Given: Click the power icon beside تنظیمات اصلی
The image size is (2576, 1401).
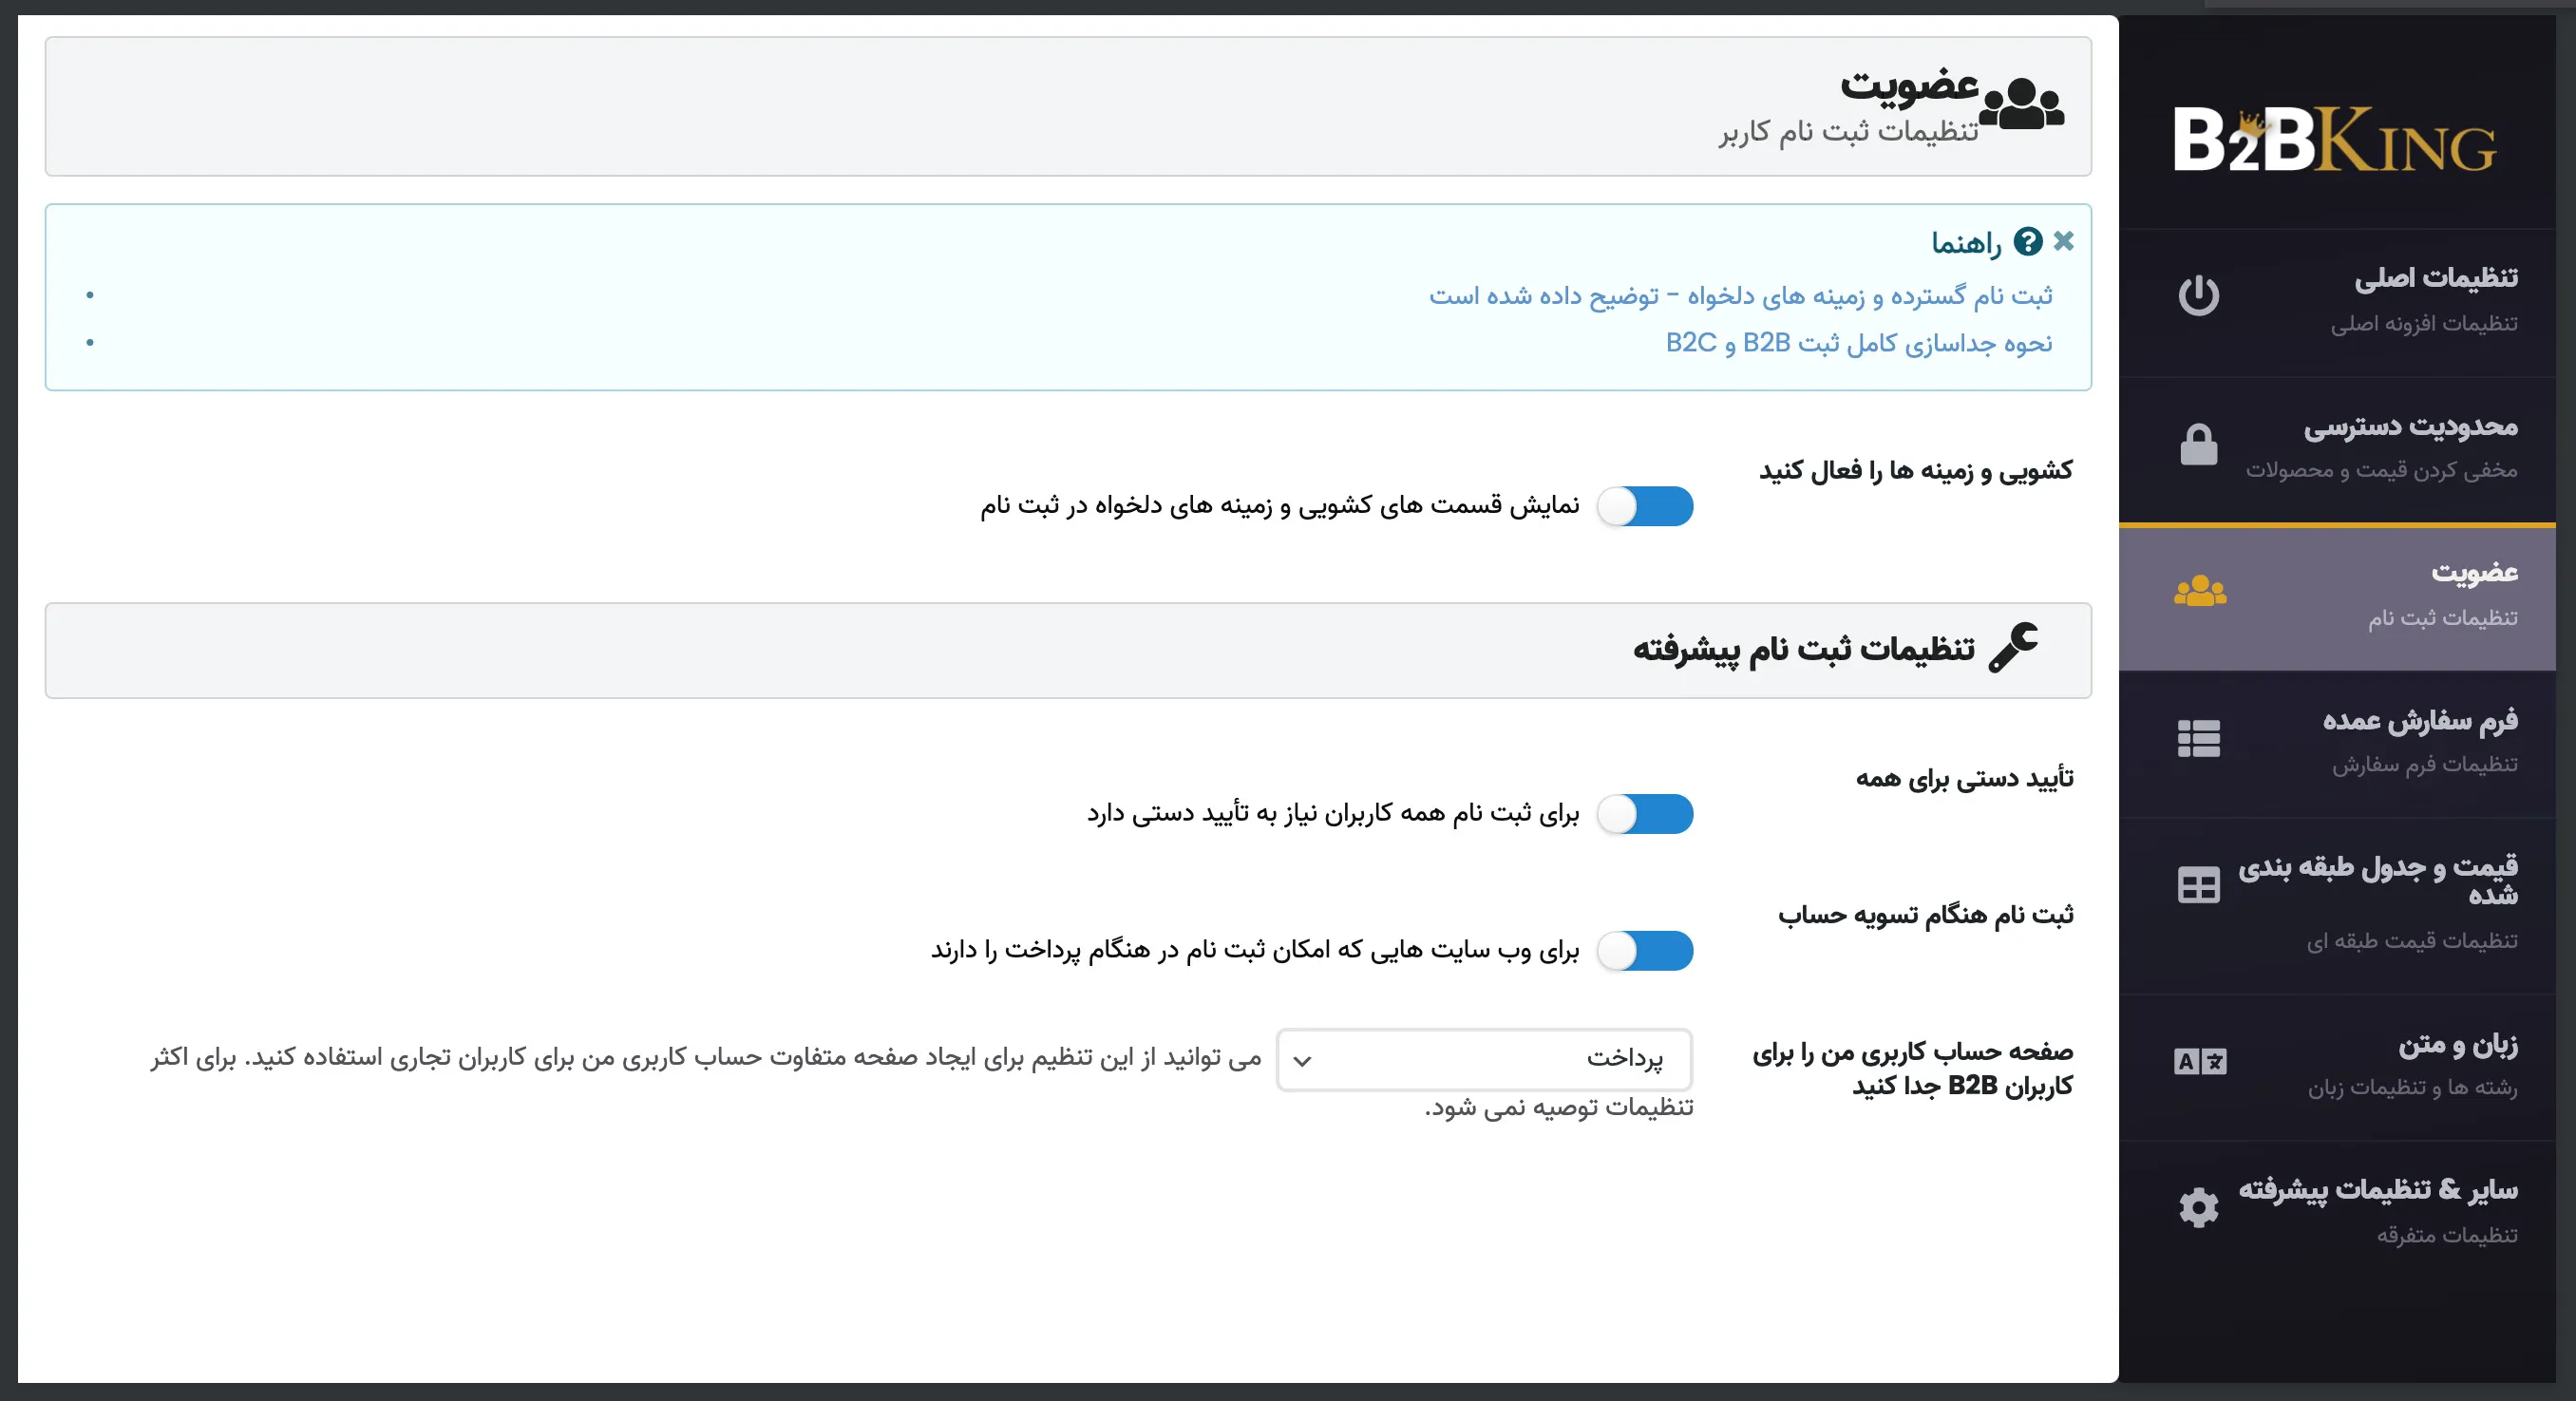Looking at the screenshot, I should (x=2198, y=295).
